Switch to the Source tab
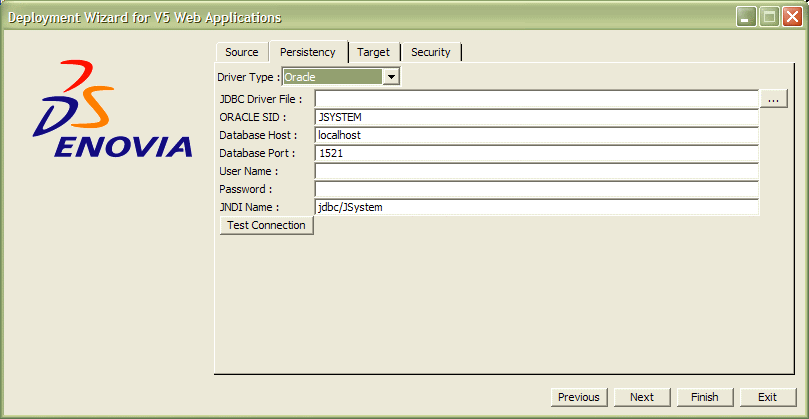This screenshot has height=419, width=809. (x=241, y=52)
